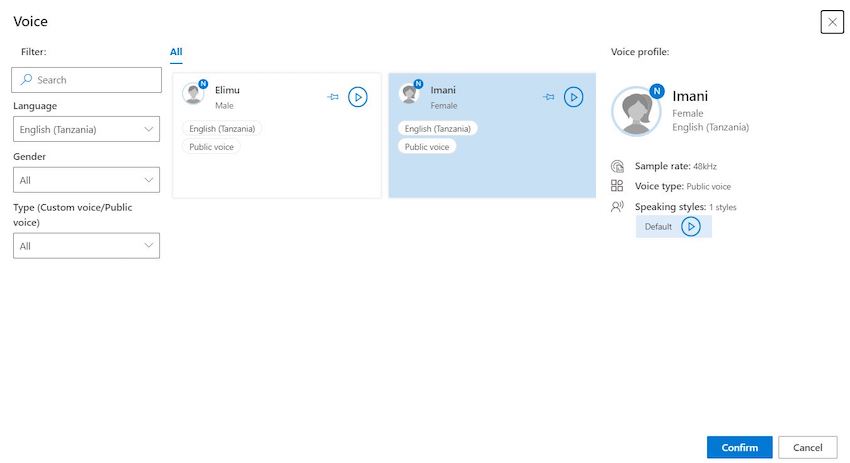
Task: Open the voice Type dropdown
Action: pyautogui.click(x=86, y=246)
